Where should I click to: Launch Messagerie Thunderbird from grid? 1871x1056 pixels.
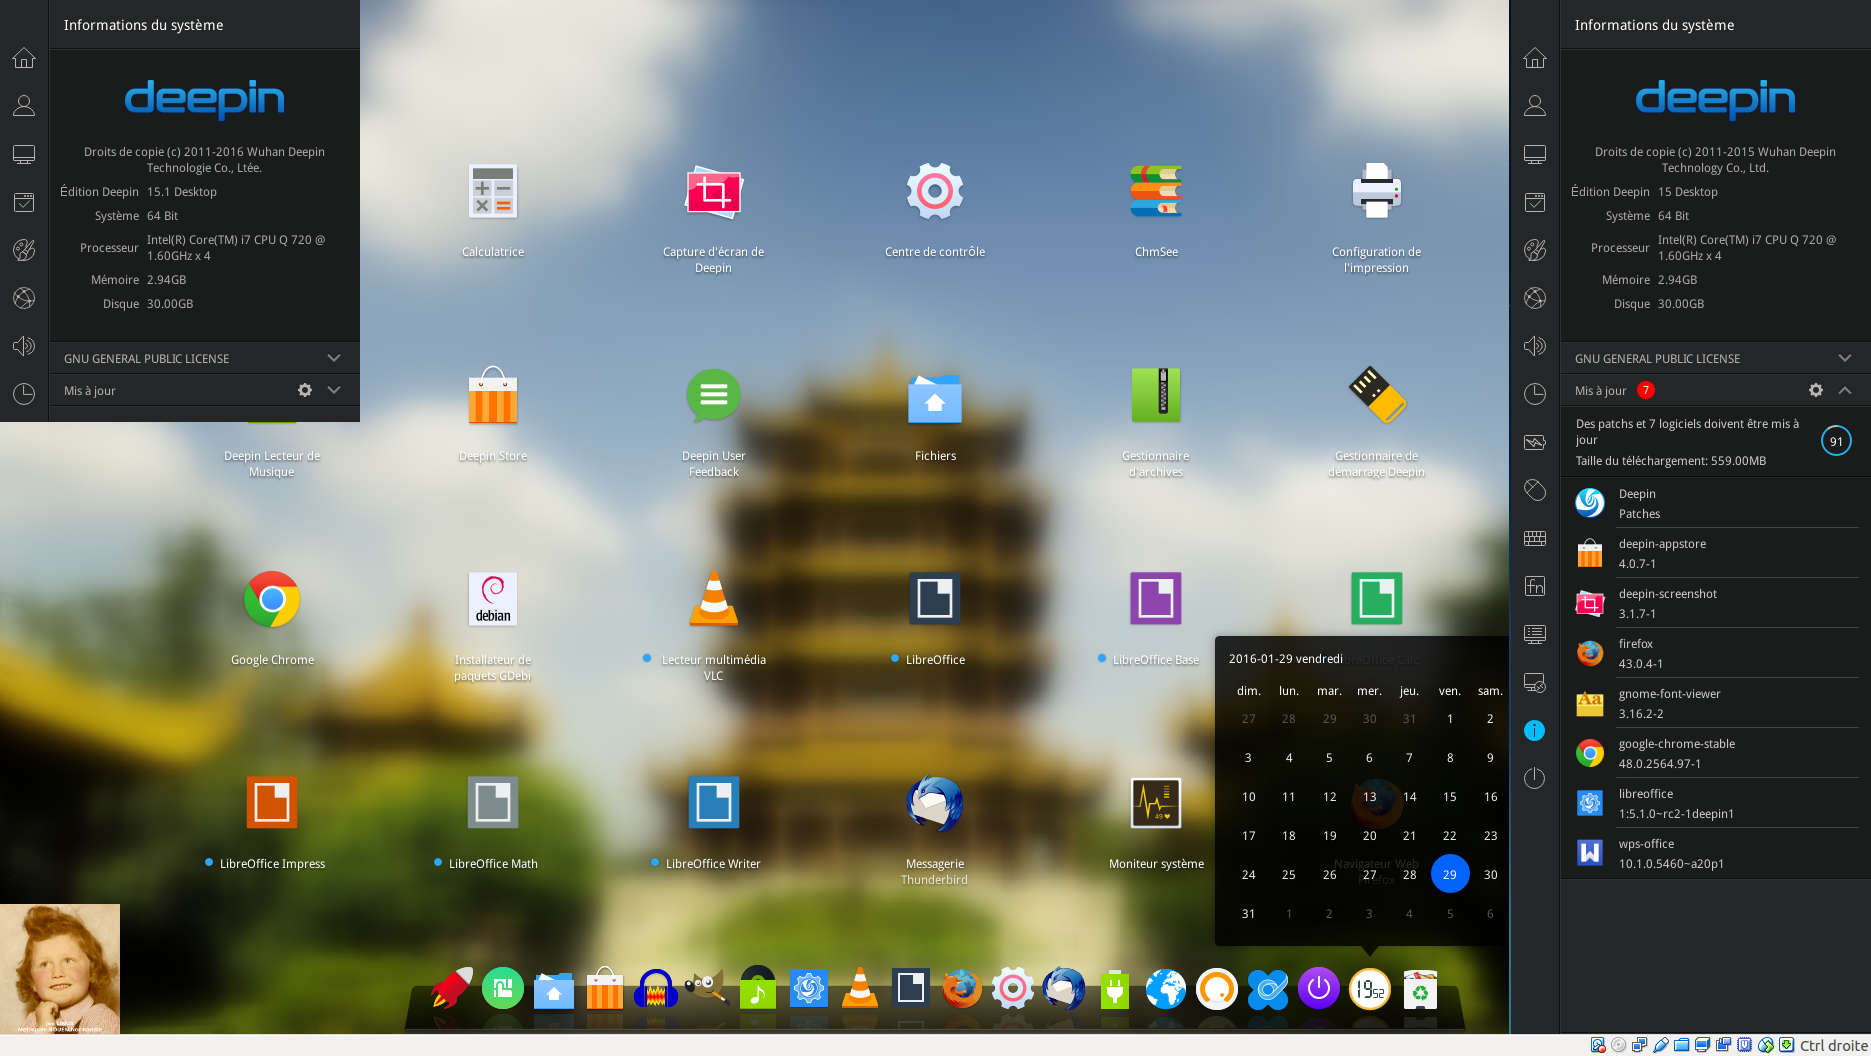pos(935,803)
